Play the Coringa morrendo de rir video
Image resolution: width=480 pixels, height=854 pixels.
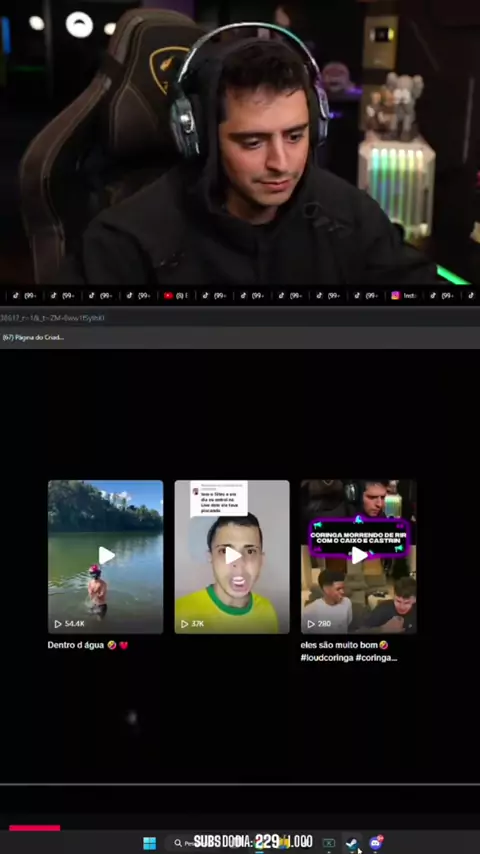[x=359, y=556]
